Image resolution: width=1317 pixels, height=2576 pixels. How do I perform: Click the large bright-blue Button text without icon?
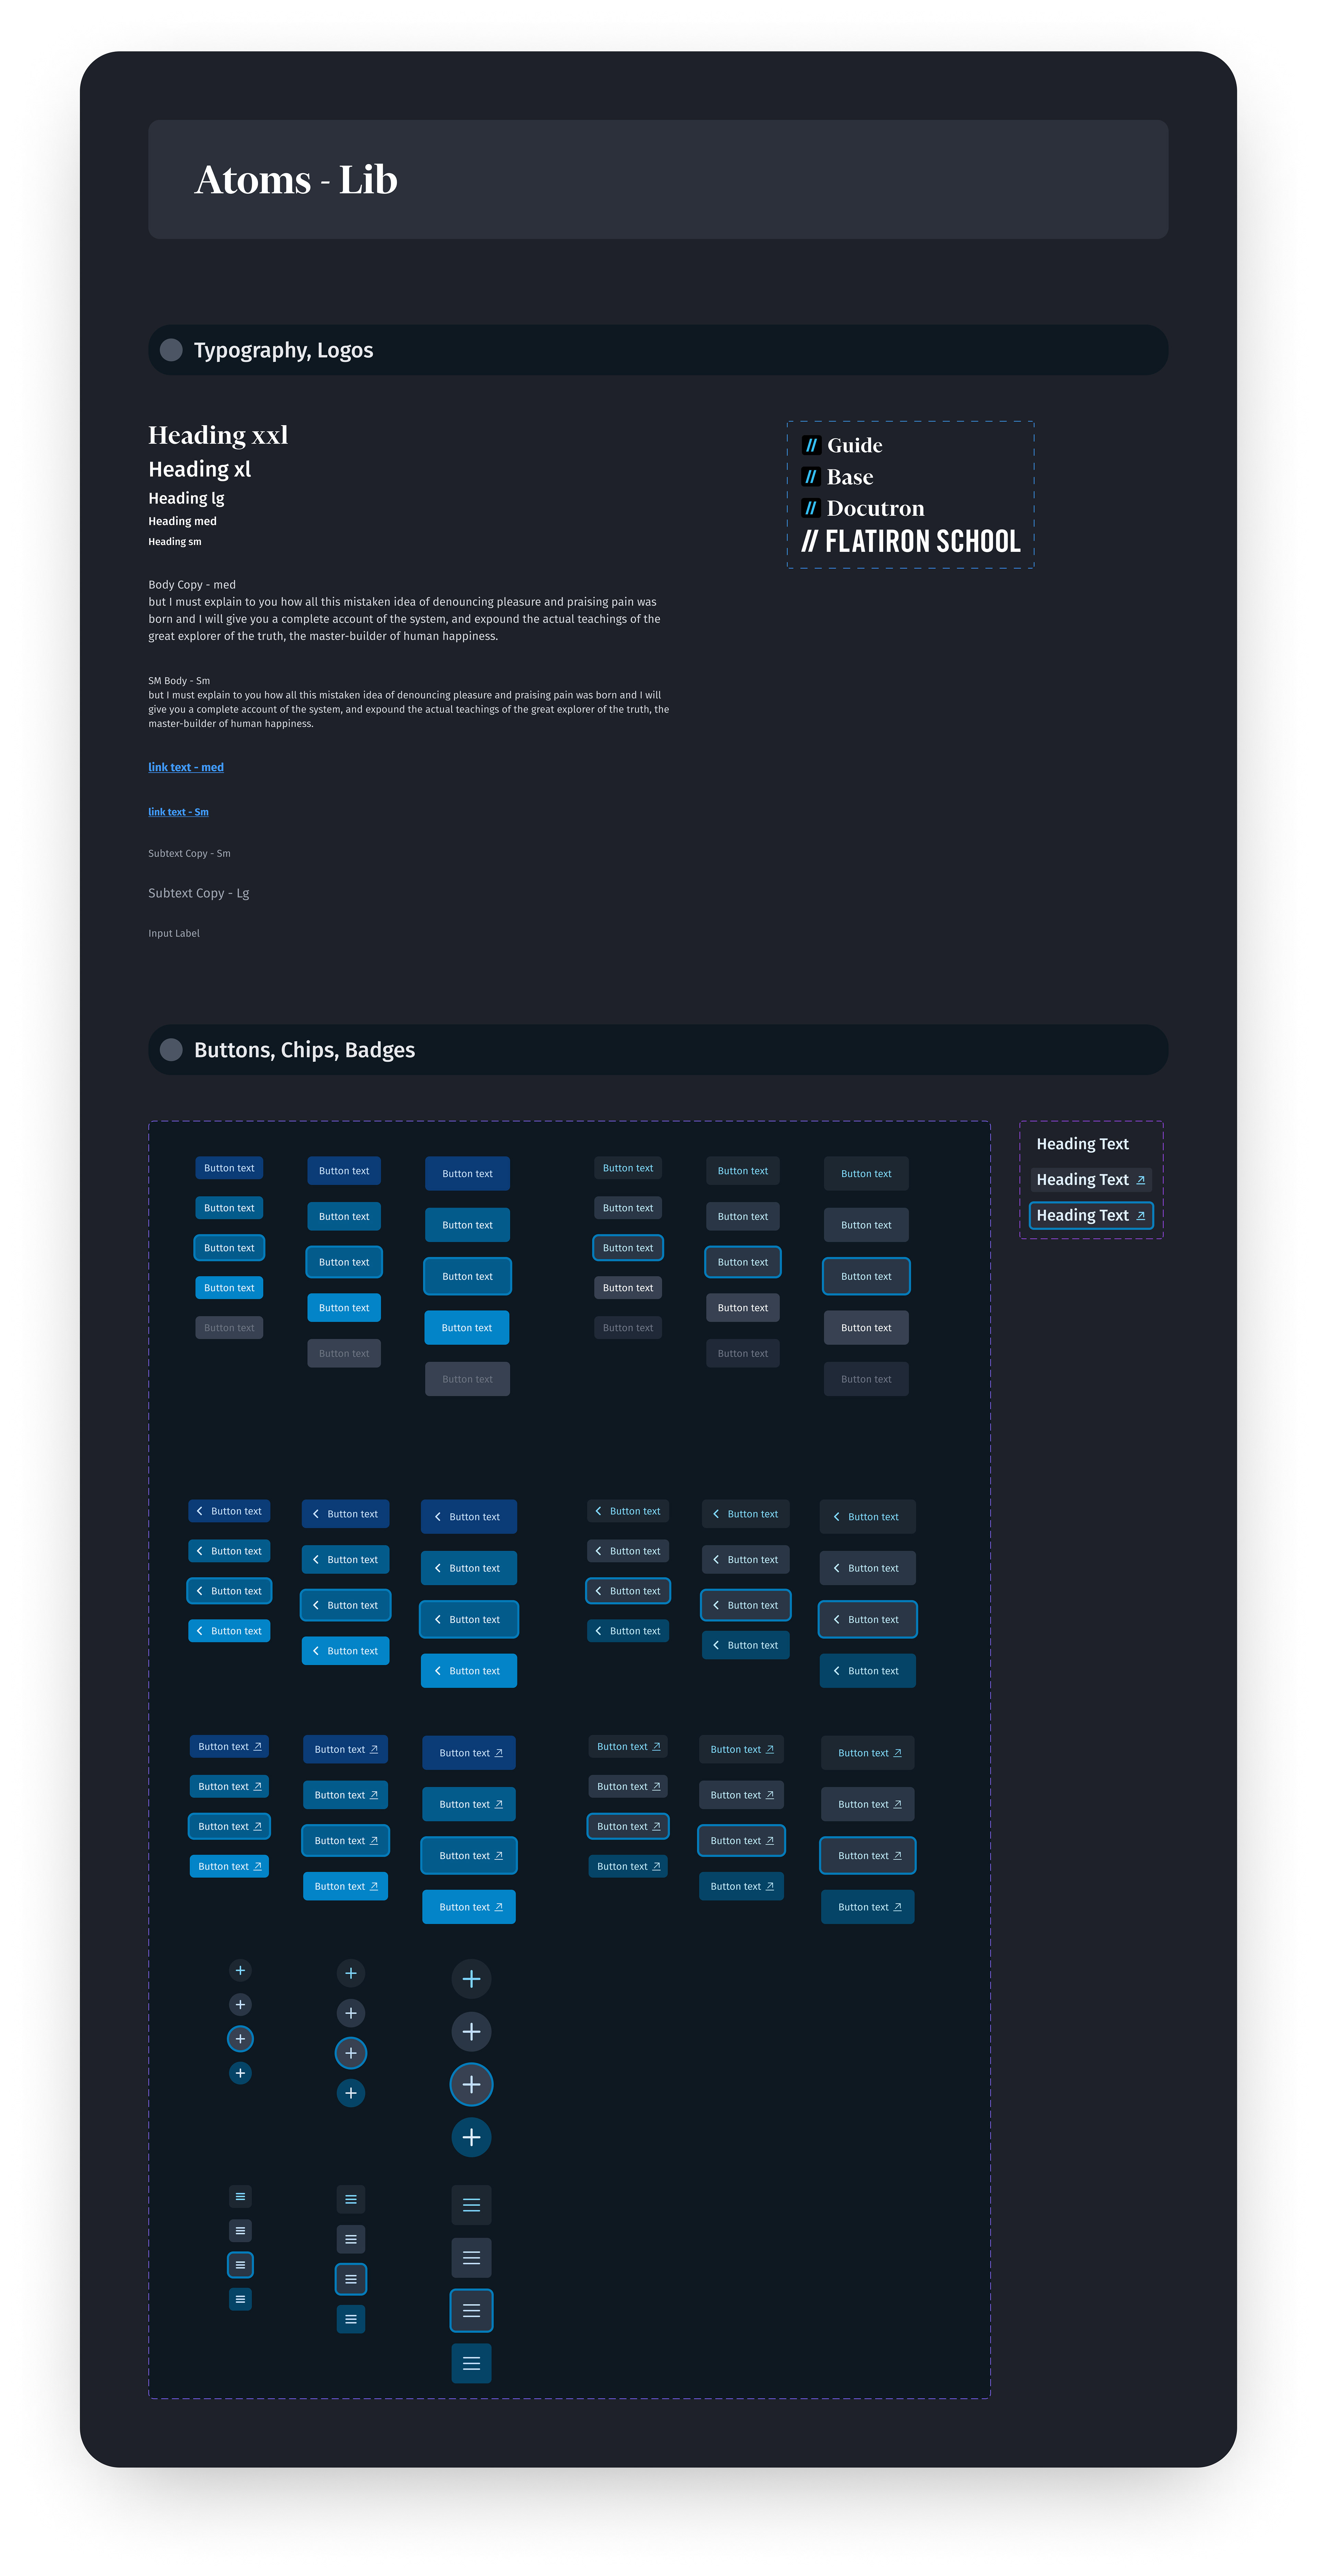[x=467, y=1327]
